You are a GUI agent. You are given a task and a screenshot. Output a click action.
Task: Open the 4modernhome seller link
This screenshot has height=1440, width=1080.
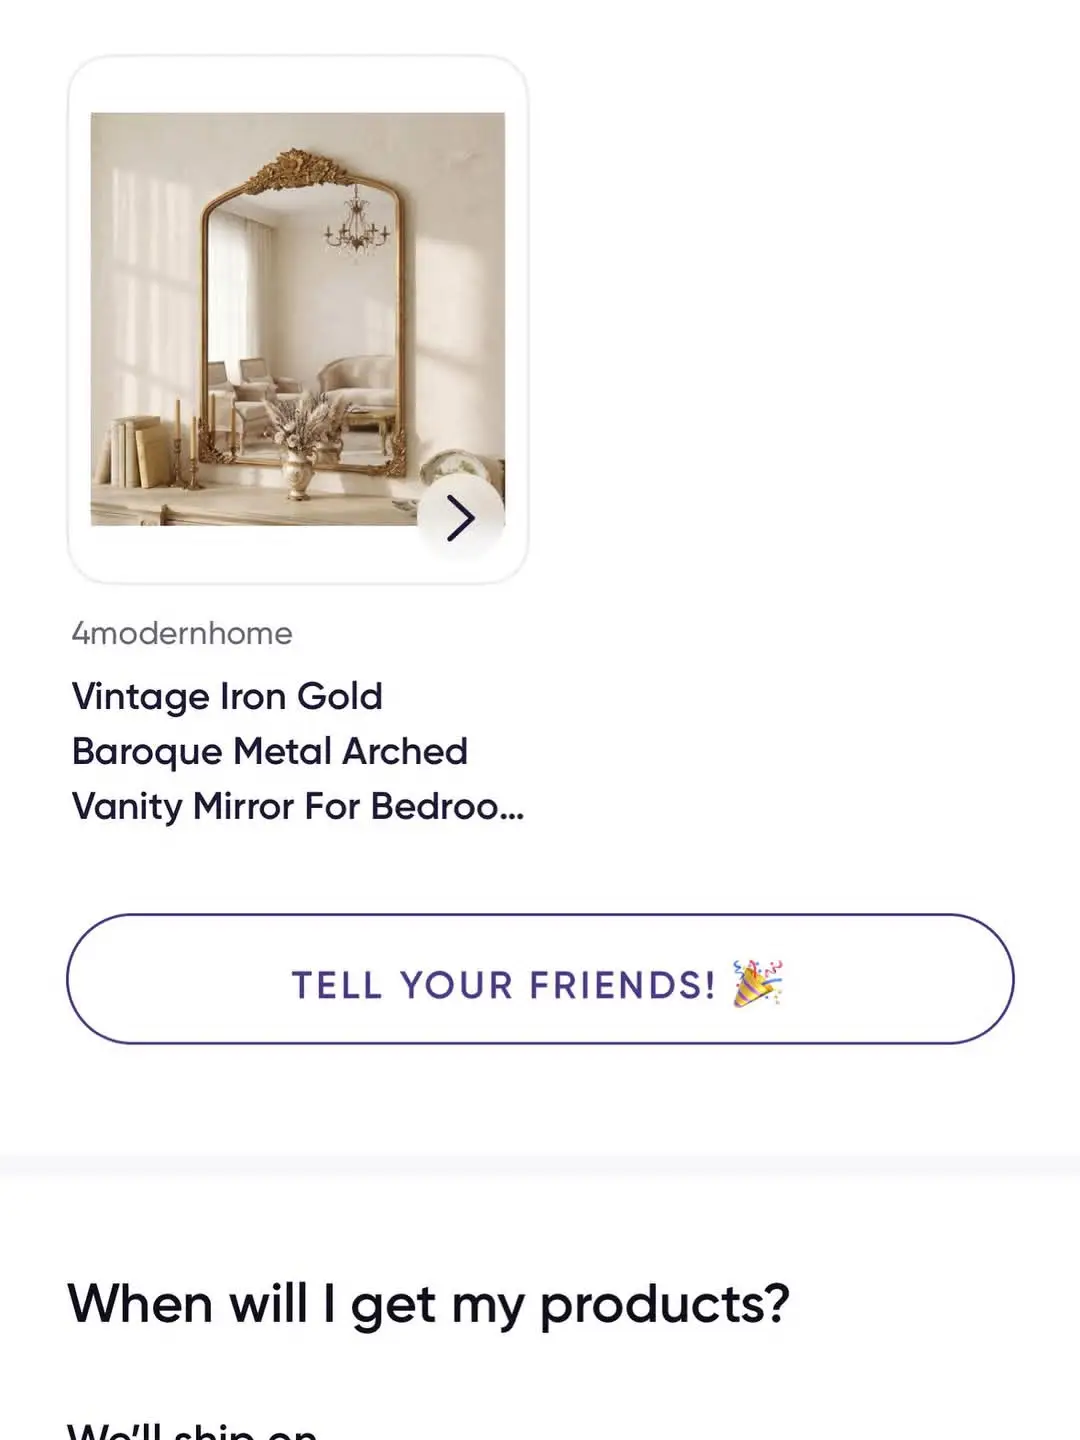pos(182,633)
